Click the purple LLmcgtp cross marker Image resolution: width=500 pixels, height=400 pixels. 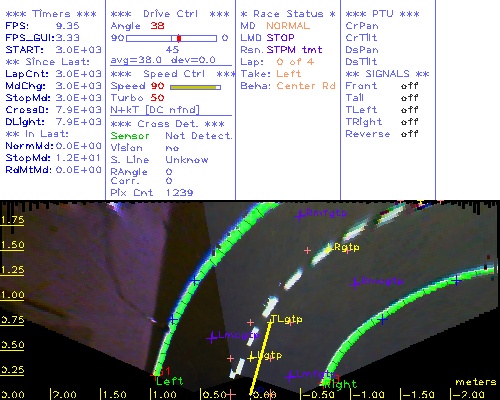[x=212, y=338]
